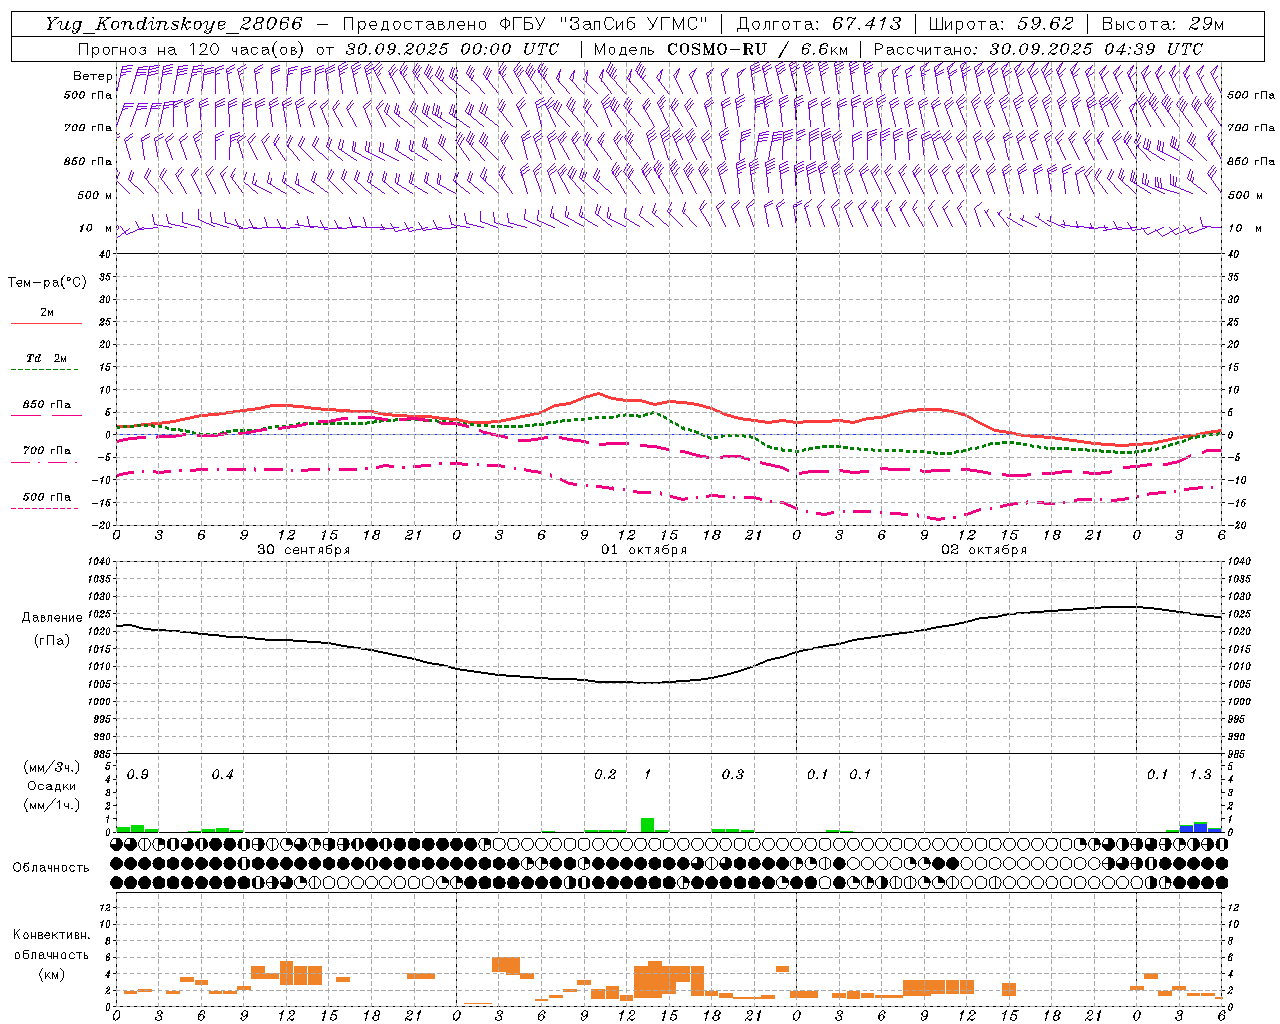Select the provider text ФГБУ "ЗапСиб УГМС"
The height and width of the screenshot is (1024, 1280).
(603, 24)
